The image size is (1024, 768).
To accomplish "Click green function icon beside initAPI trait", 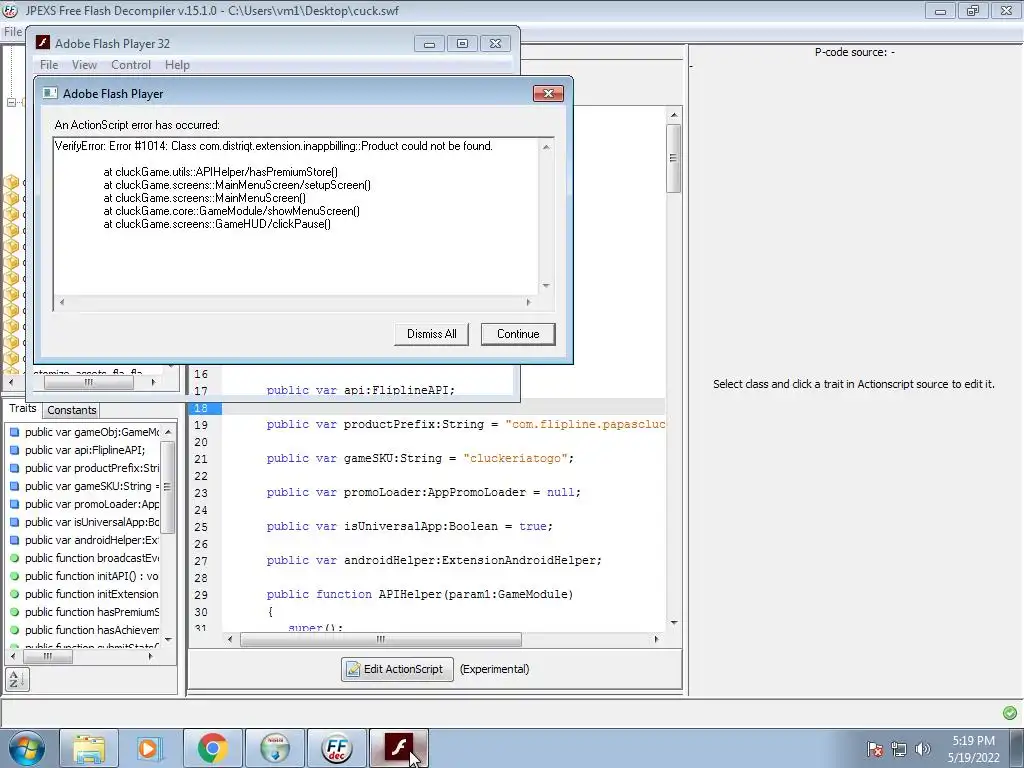I will click(x=14, y=576).
